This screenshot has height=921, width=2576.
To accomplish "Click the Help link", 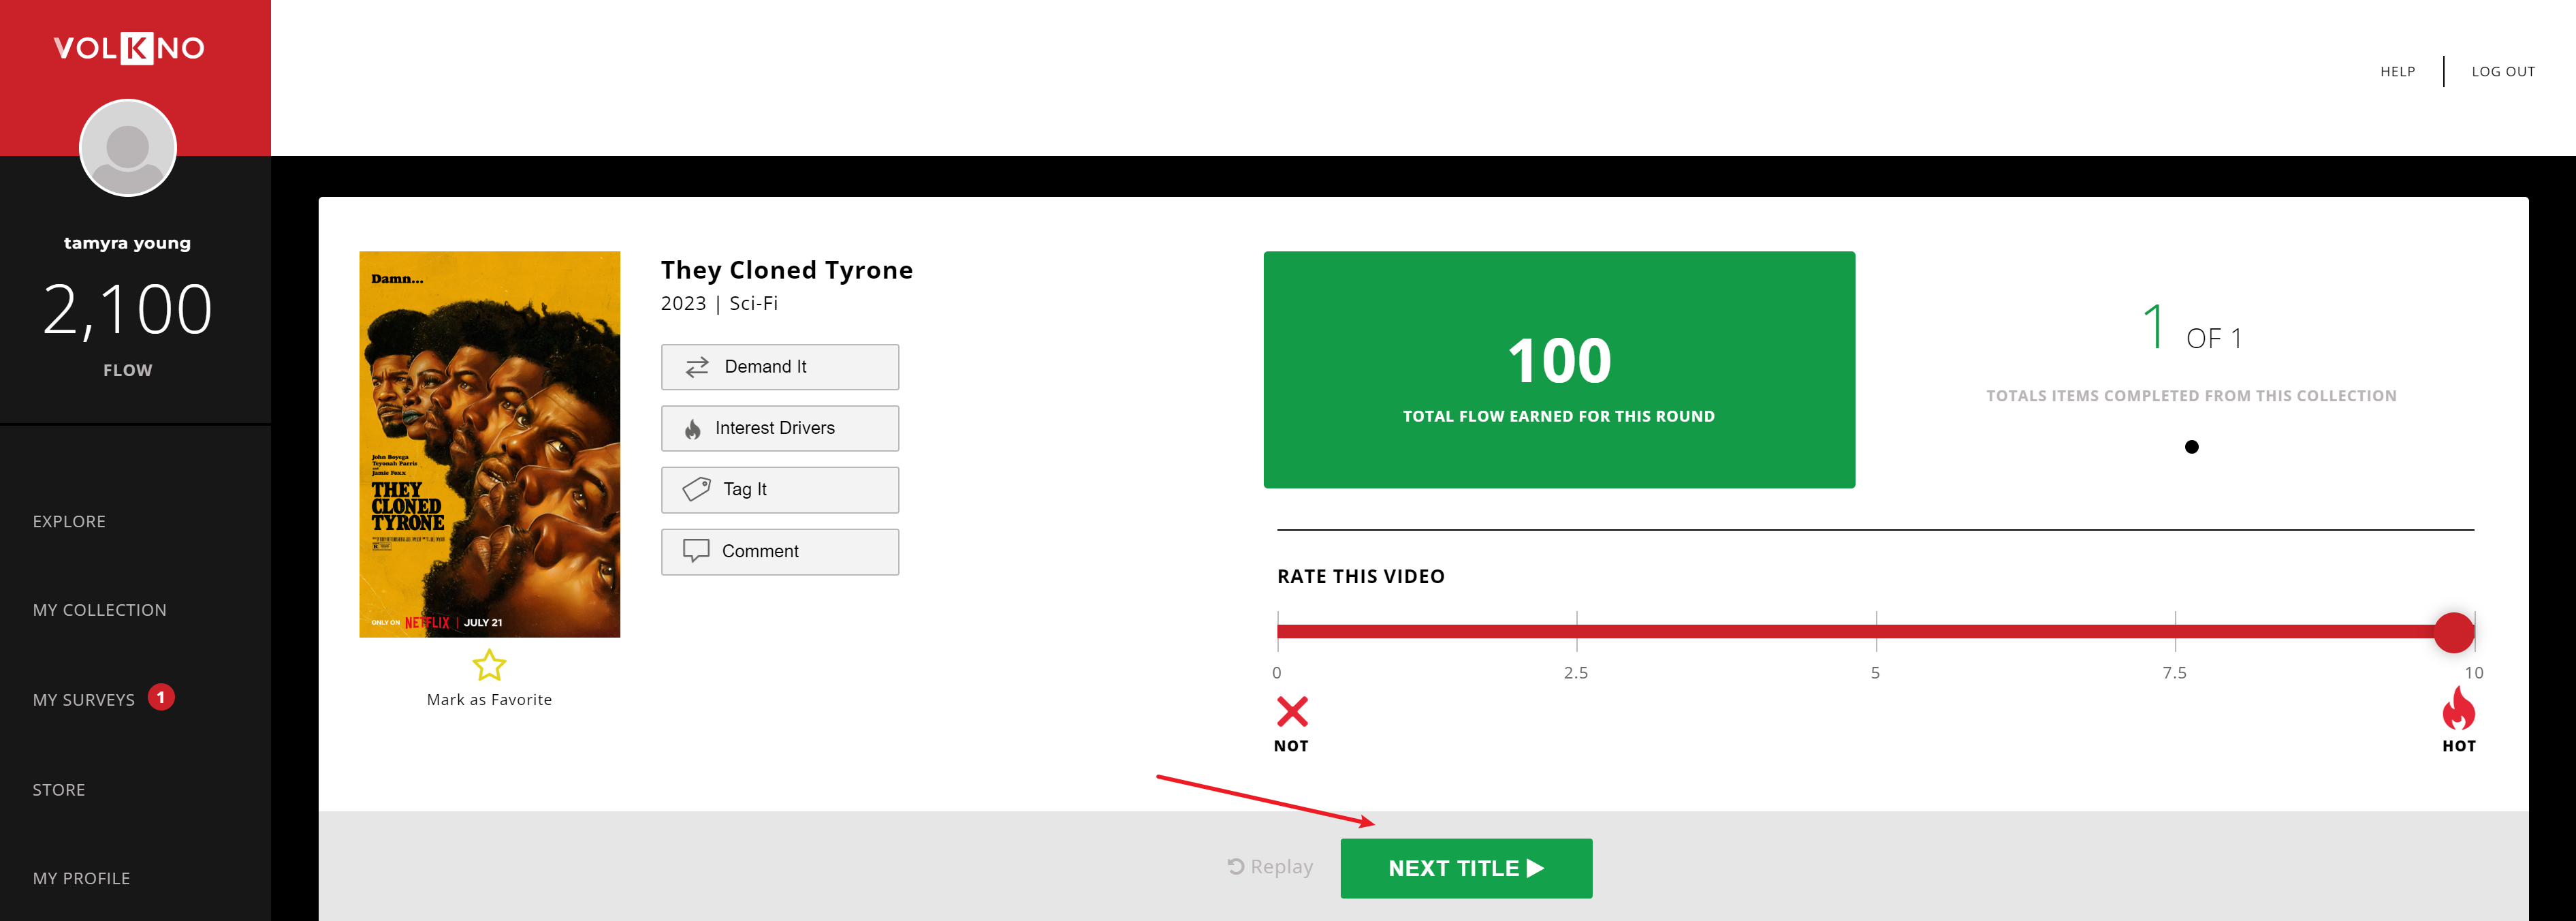I will pyautogui.click(x=2397, y=72).
